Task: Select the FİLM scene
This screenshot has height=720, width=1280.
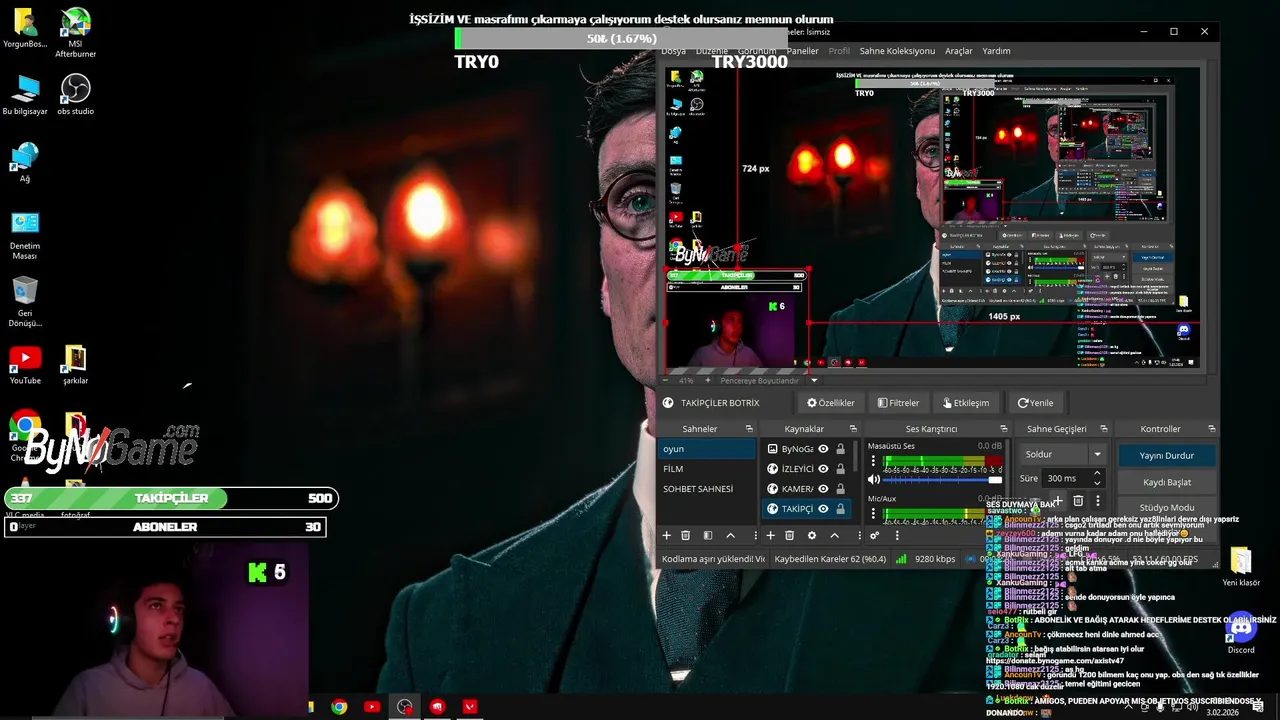Action: 707,469
